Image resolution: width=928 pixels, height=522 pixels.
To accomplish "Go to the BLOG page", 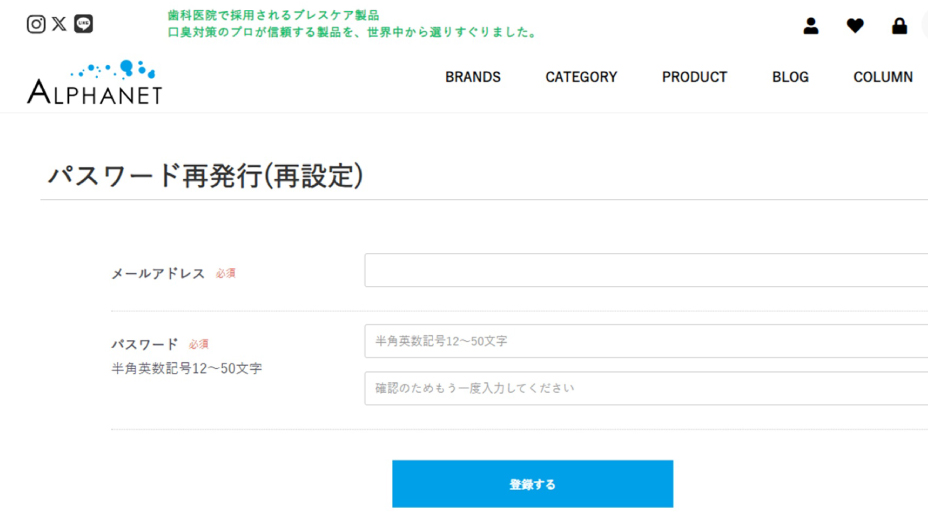I will (x=790, y=77).
